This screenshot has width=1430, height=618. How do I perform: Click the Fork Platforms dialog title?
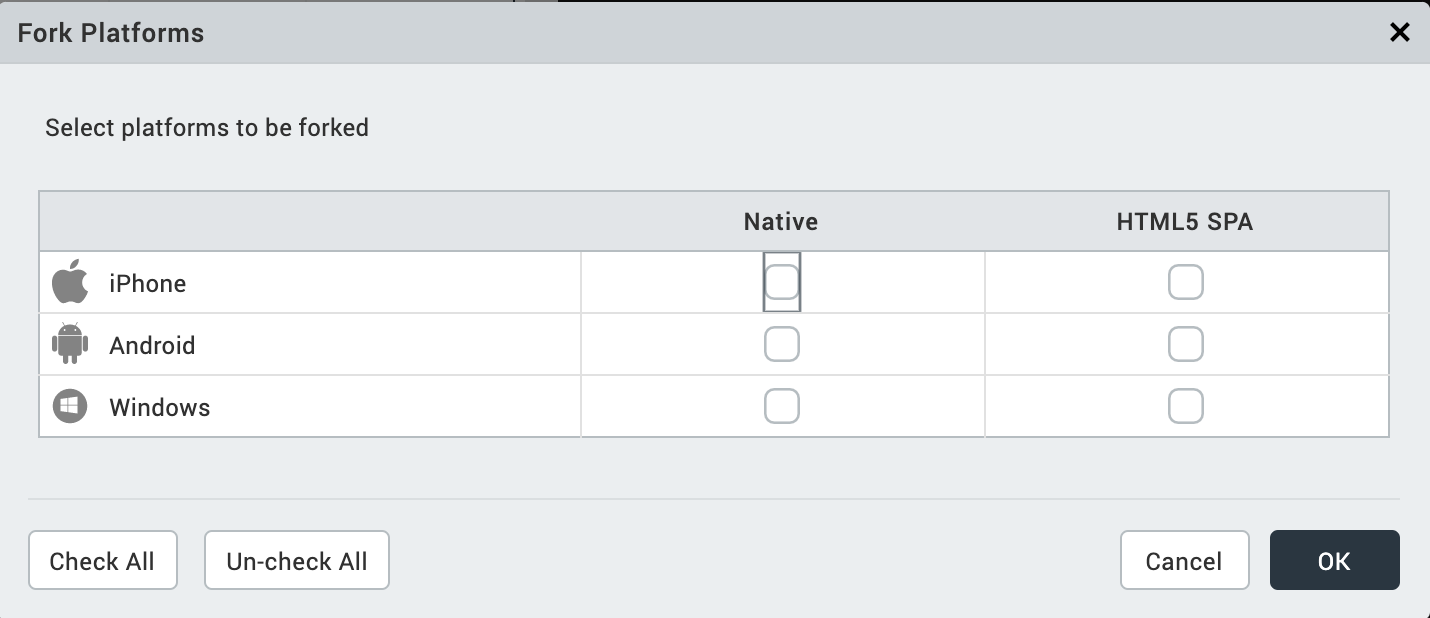111,33
